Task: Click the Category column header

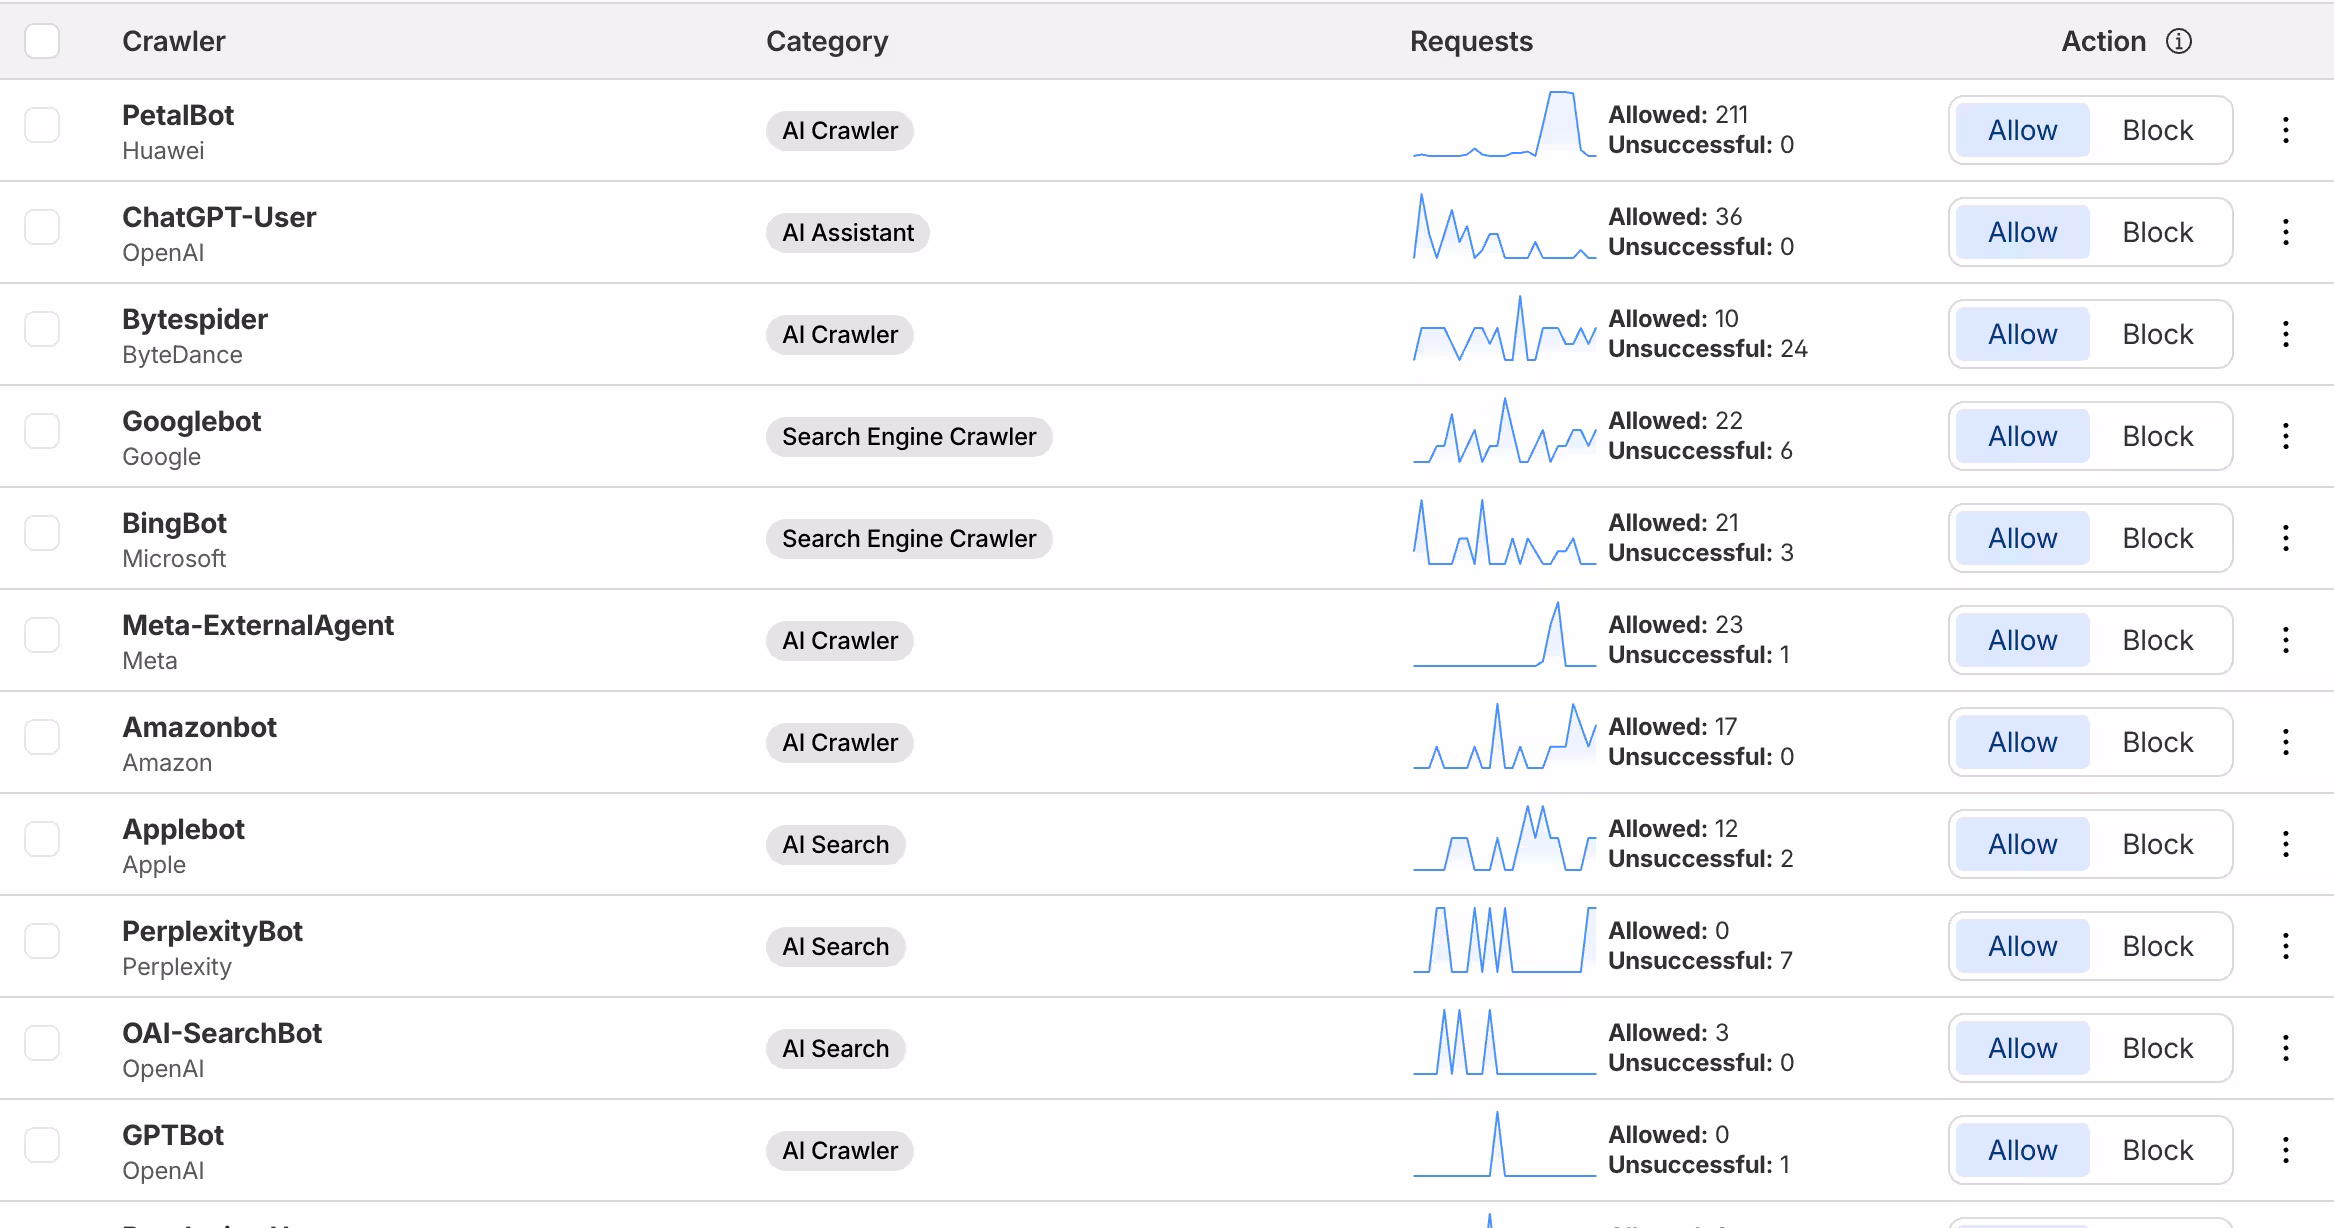Action: pyautogui.click(x=827, y=41)
